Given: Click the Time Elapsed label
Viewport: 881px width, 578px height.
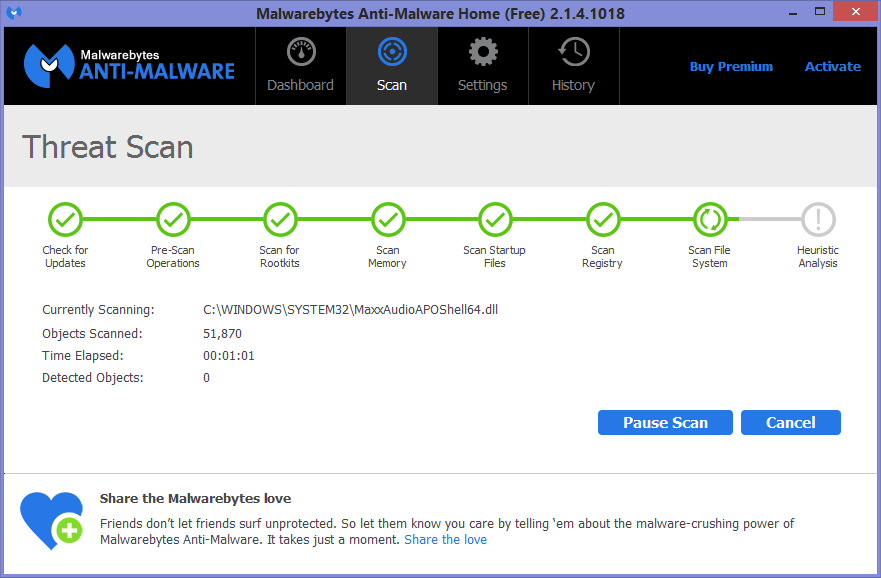Looking at the screenshot, I should pyautogui.click(x=83, y=356).
